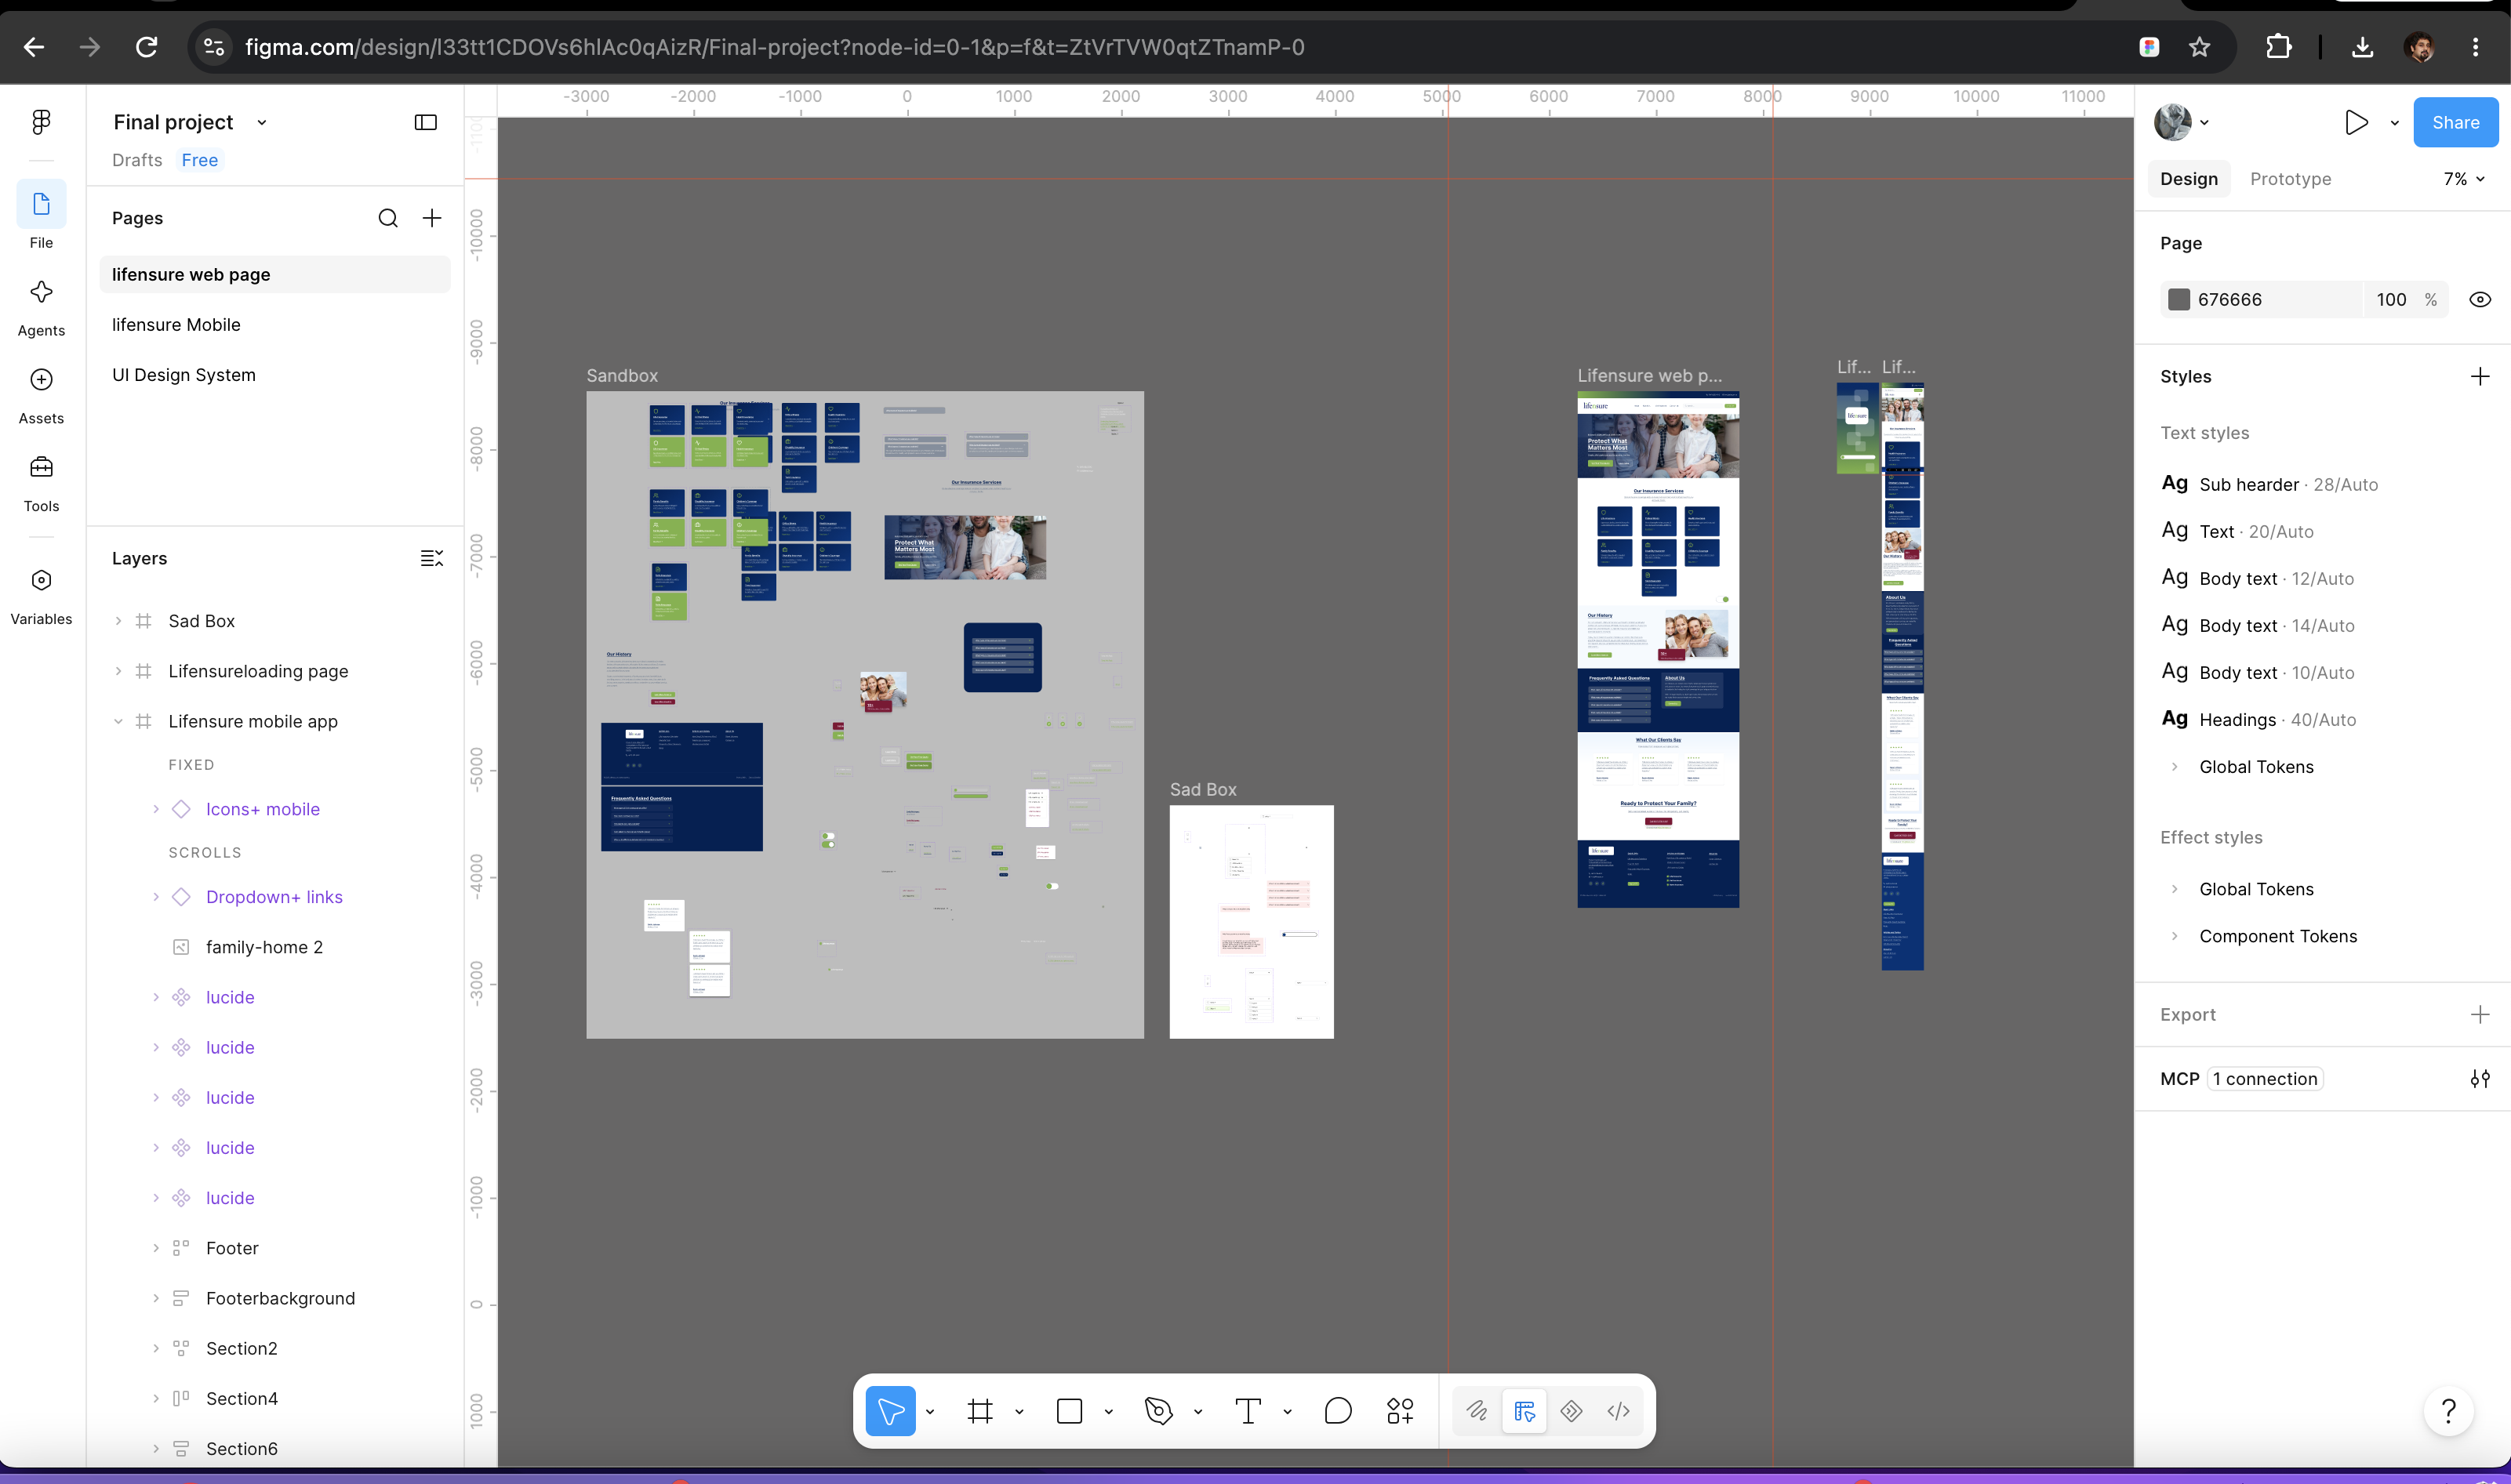Select the Frame tool
Viewport: 2511px width, 1484px height.
click(980, 1411)
